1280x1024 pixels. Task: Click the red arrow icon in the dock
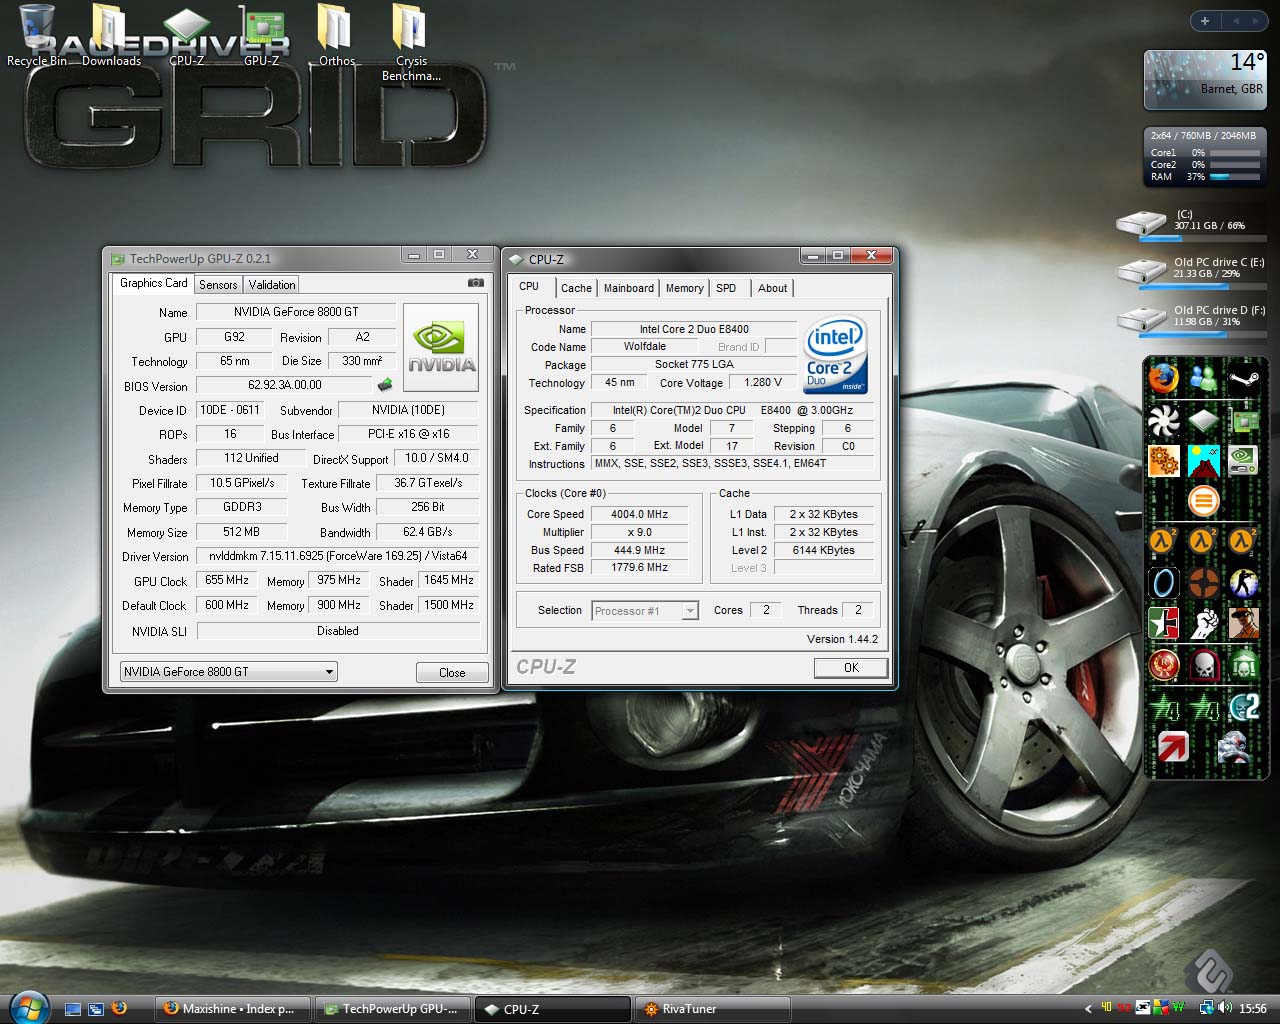[x=1173, y=747]
